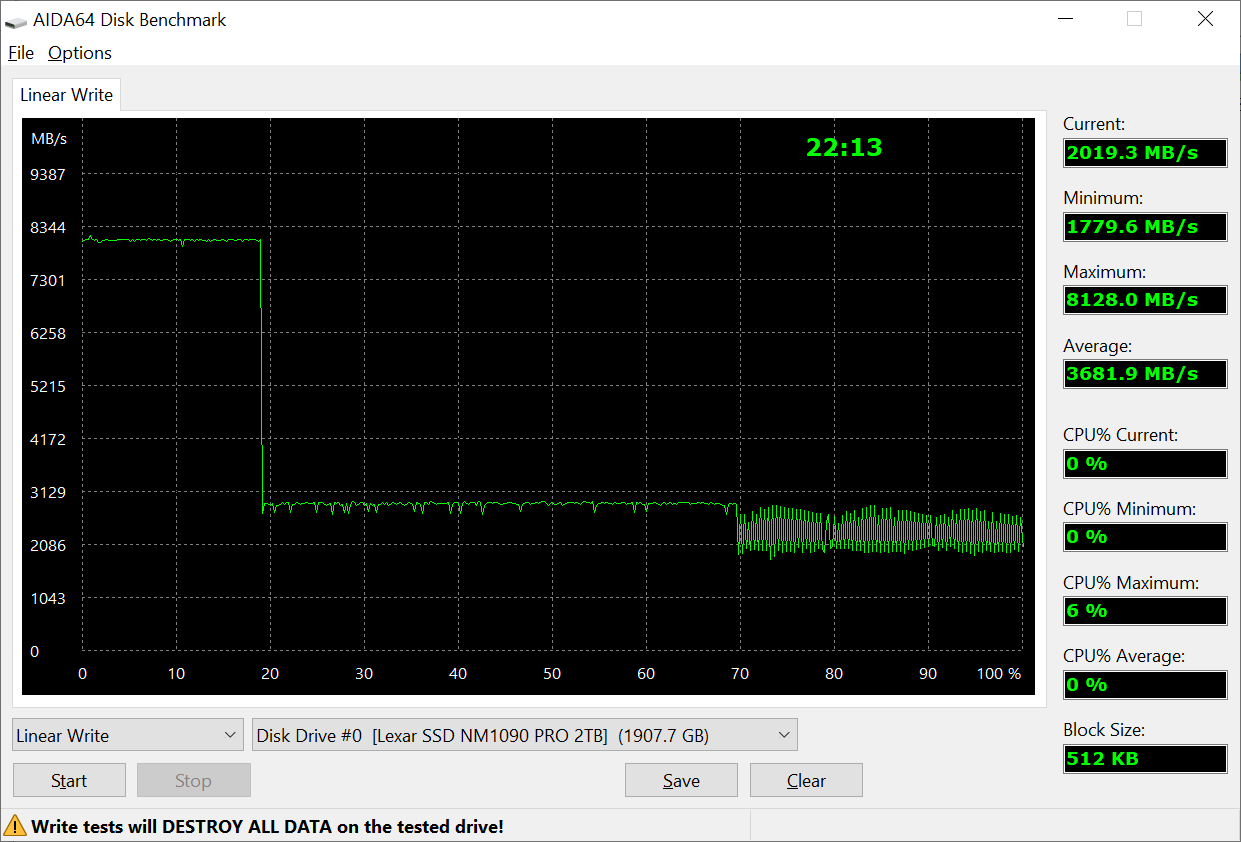Click the Current speed 2019.3 MB/s readout

(1145, 153)
